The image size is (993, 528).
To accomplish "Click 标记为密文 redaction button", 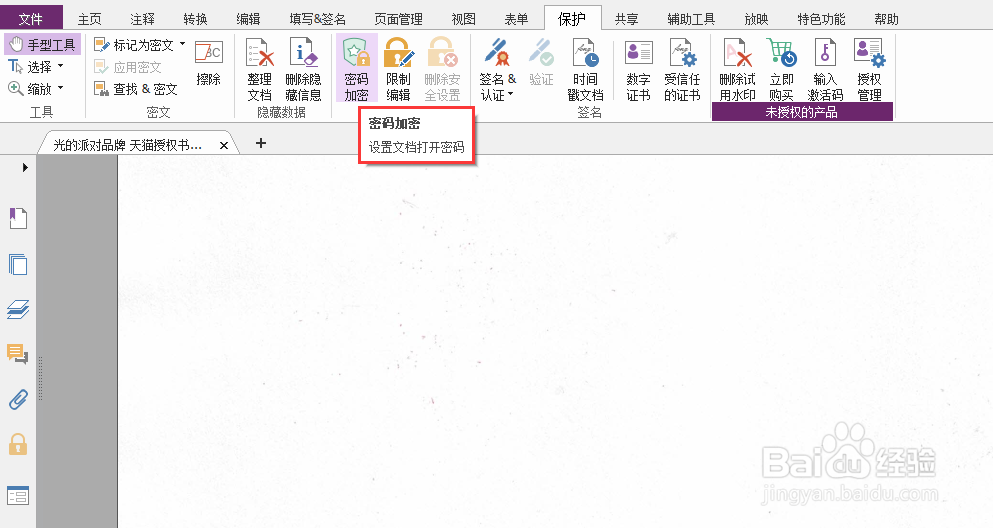I will [x=134, y=45].
